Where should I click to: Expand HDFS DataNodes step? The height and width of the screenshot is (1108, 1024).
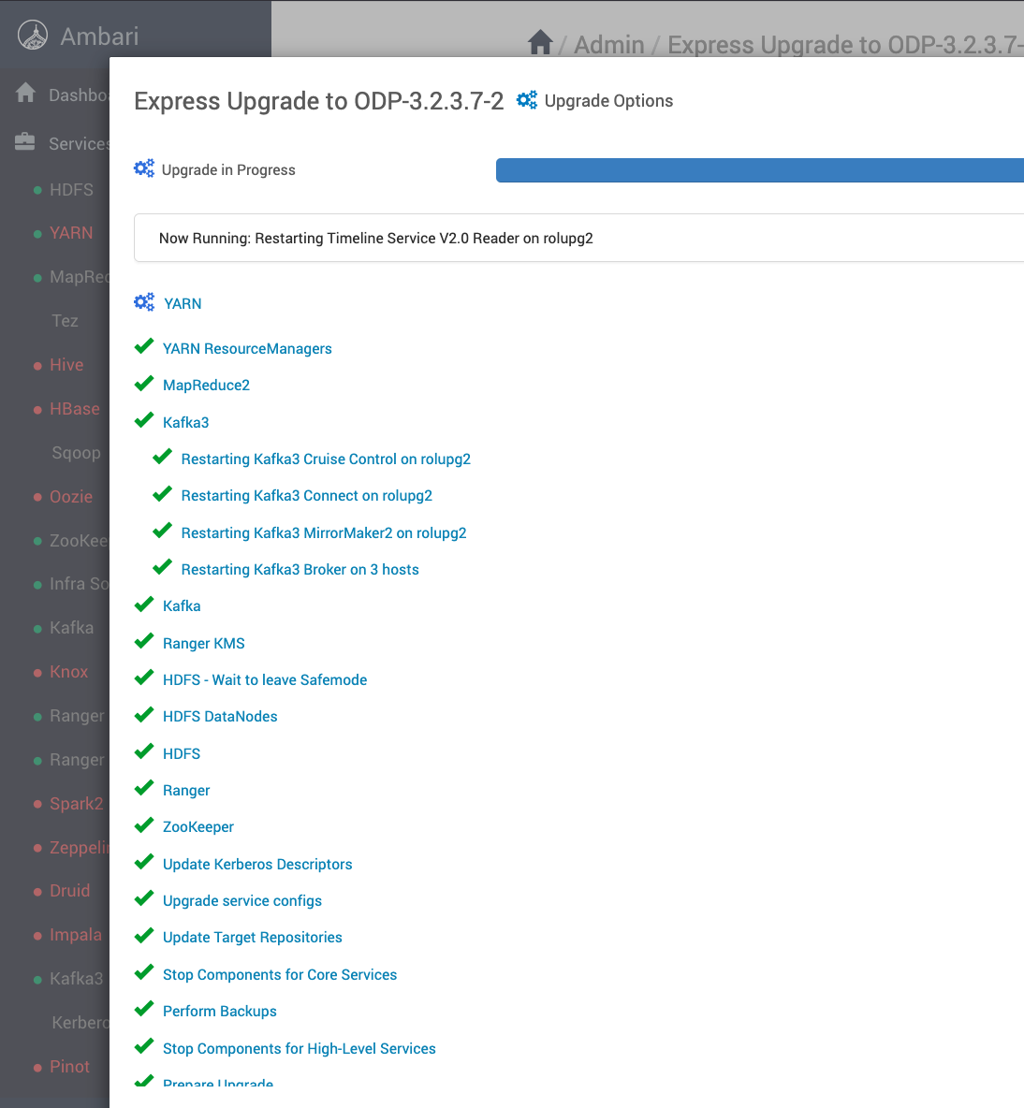pyautogui.click(x=220, y=717)
